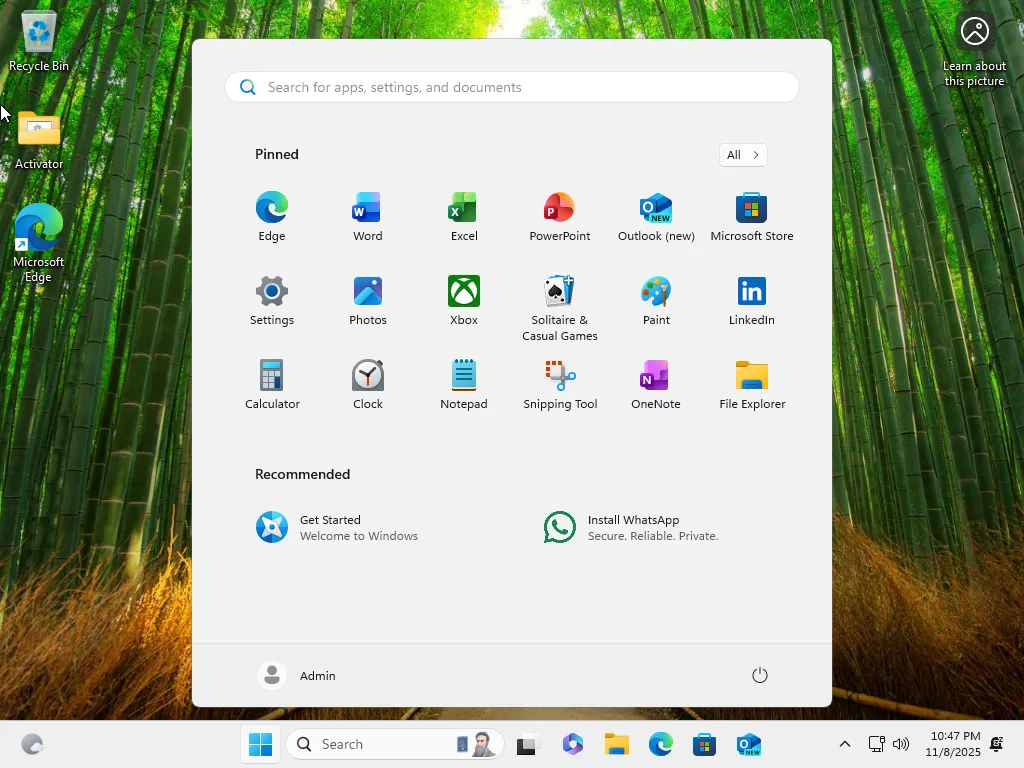The width and height of the screenshot is (1024, 768).
Task: Open Task View from the taskbar
Action: [528, 744]
